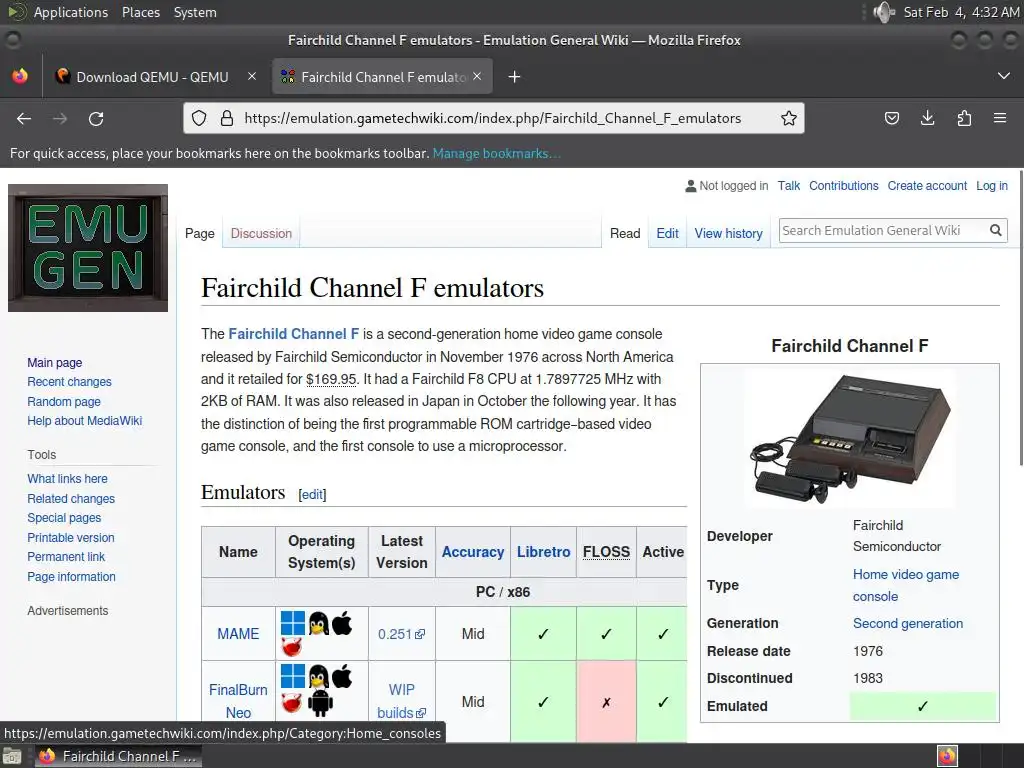Open Printable version link
Viewport: 1024px width, 768px height.
(x=71, y=537)
